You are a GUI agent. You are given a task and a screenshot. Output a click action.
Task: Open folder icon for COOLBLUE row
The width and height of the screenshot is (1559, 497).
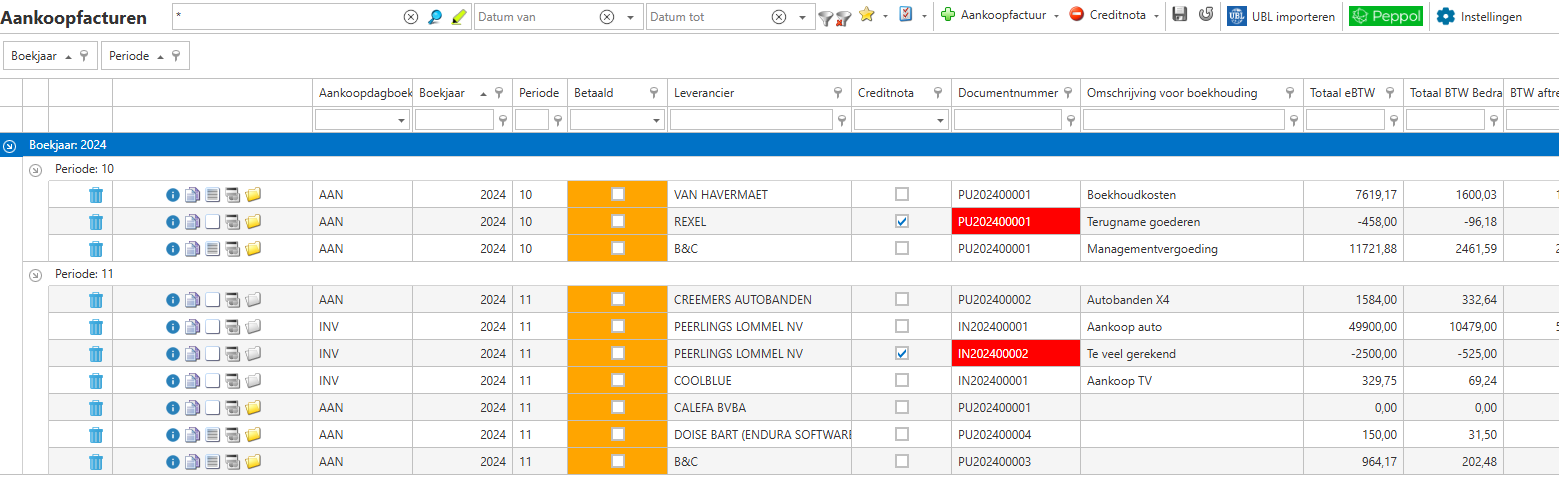pos(253,381)
